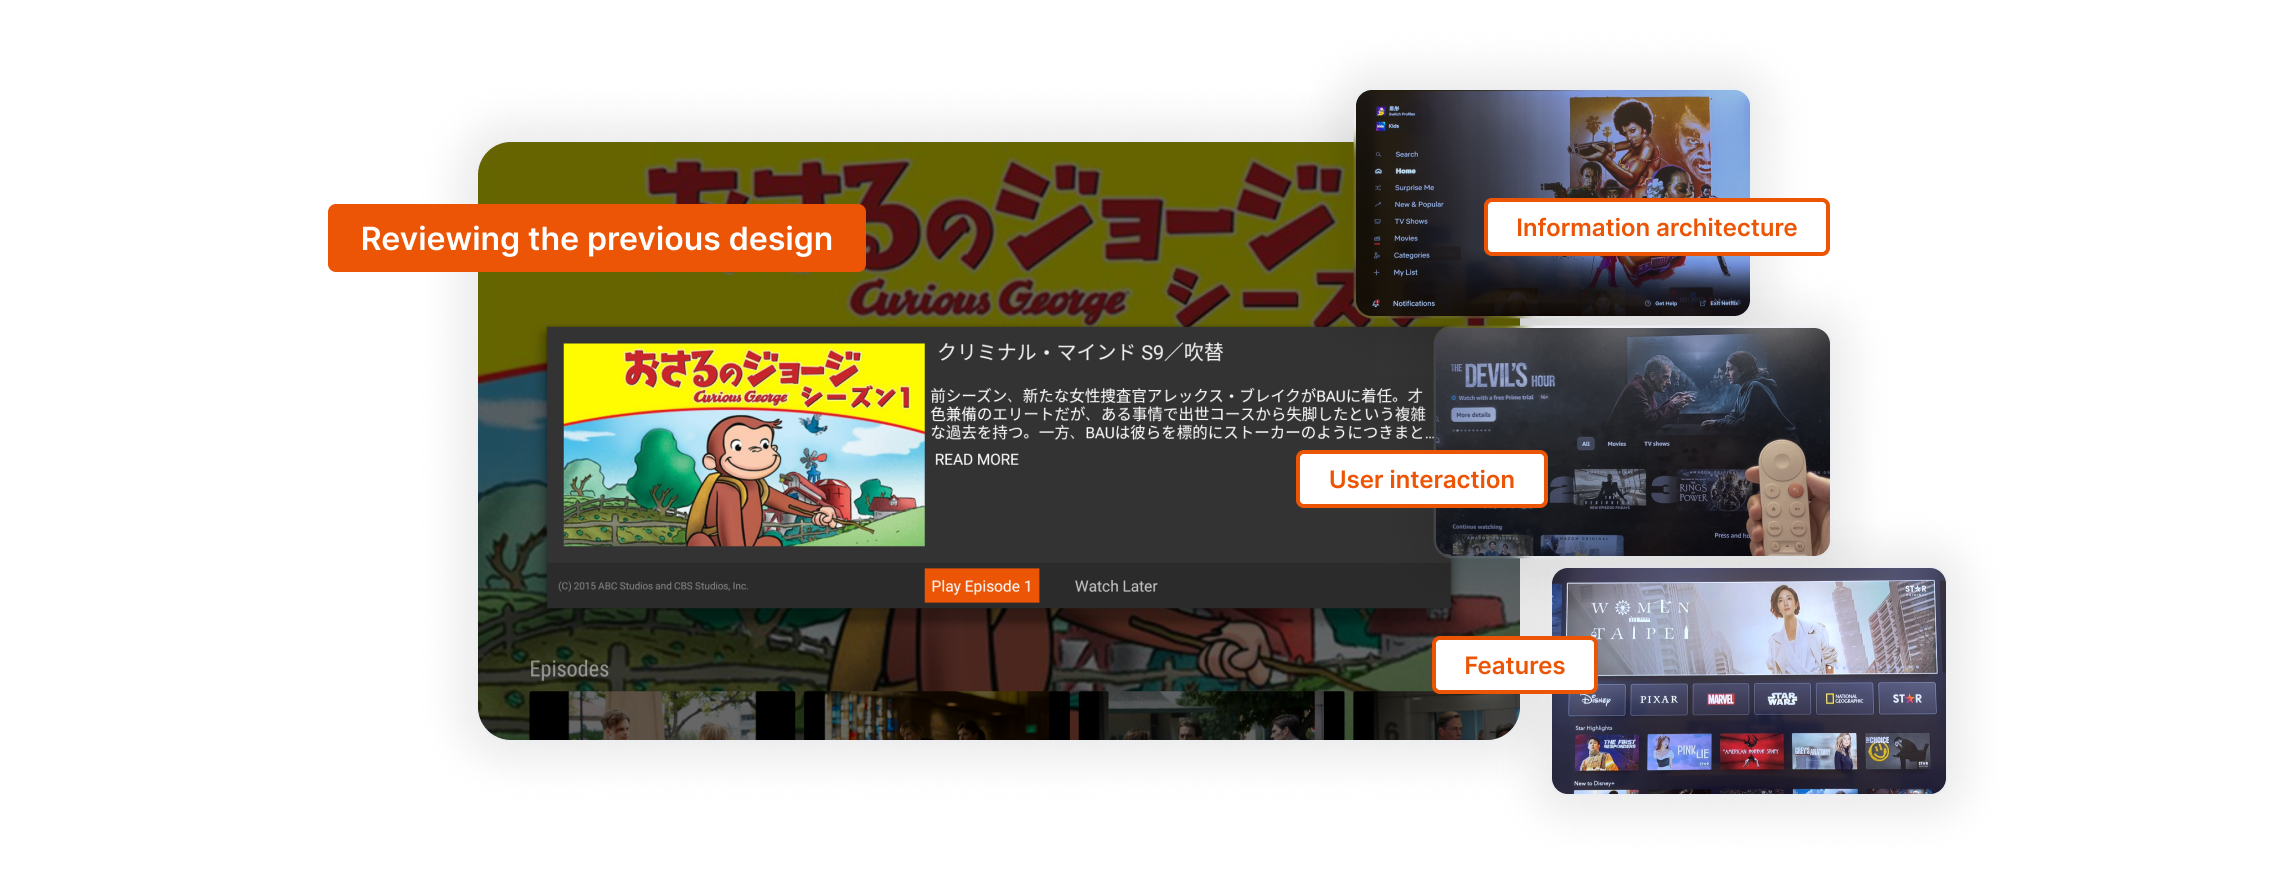Screen dimensions: 2272x884
Task: Click the 'User interaction' label
Action: click(x=1421, y=479)
